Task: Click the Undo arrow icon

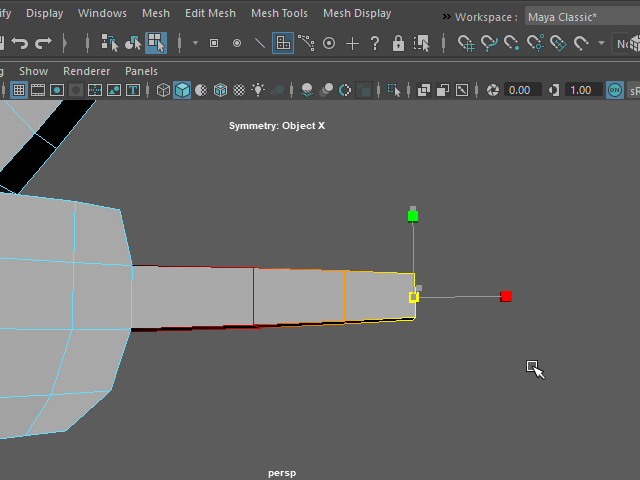Action: (19, 44)
